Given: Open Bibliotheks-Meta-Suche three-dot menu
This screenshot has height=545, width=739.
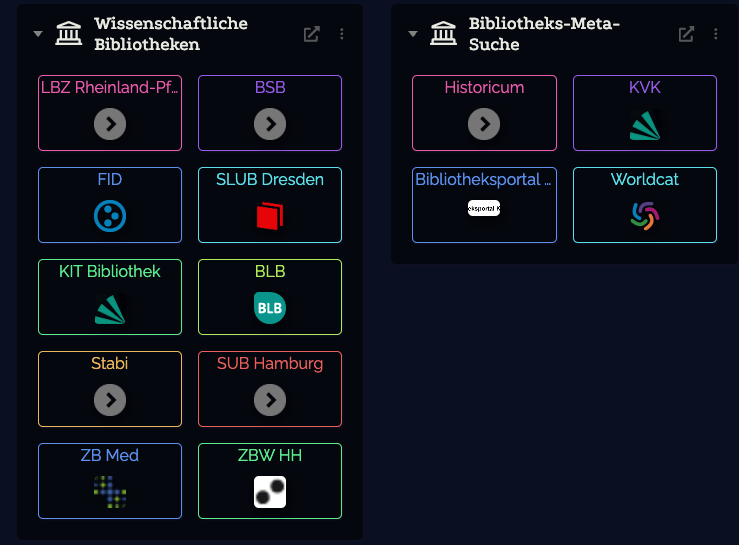Looking at the screenshot, I should click(716, 34).
